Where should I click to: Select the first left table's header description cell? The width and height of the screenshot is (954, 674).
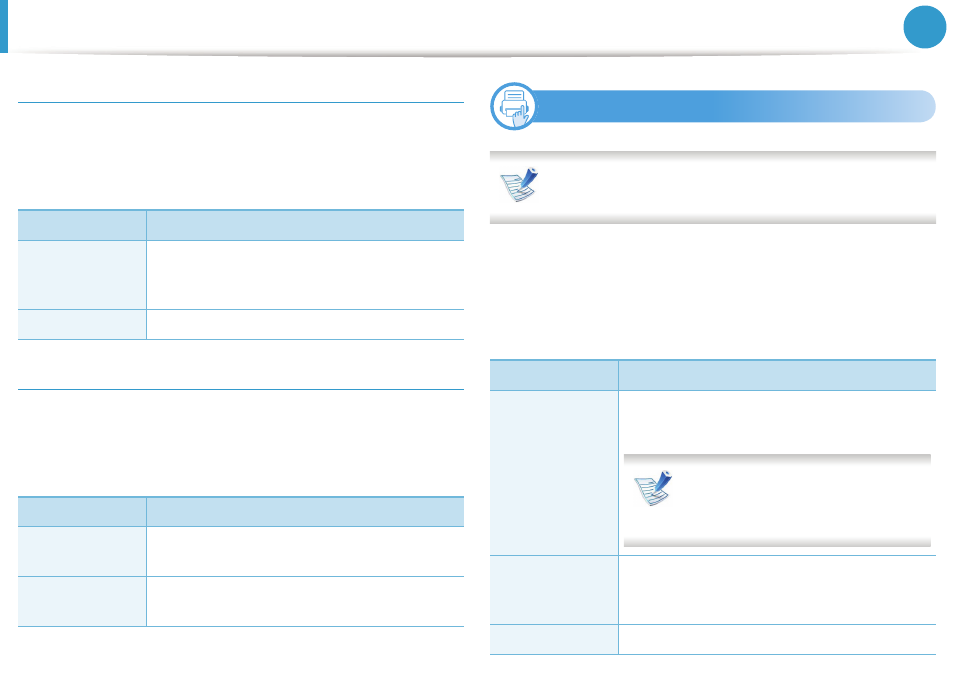click(305, 225)
